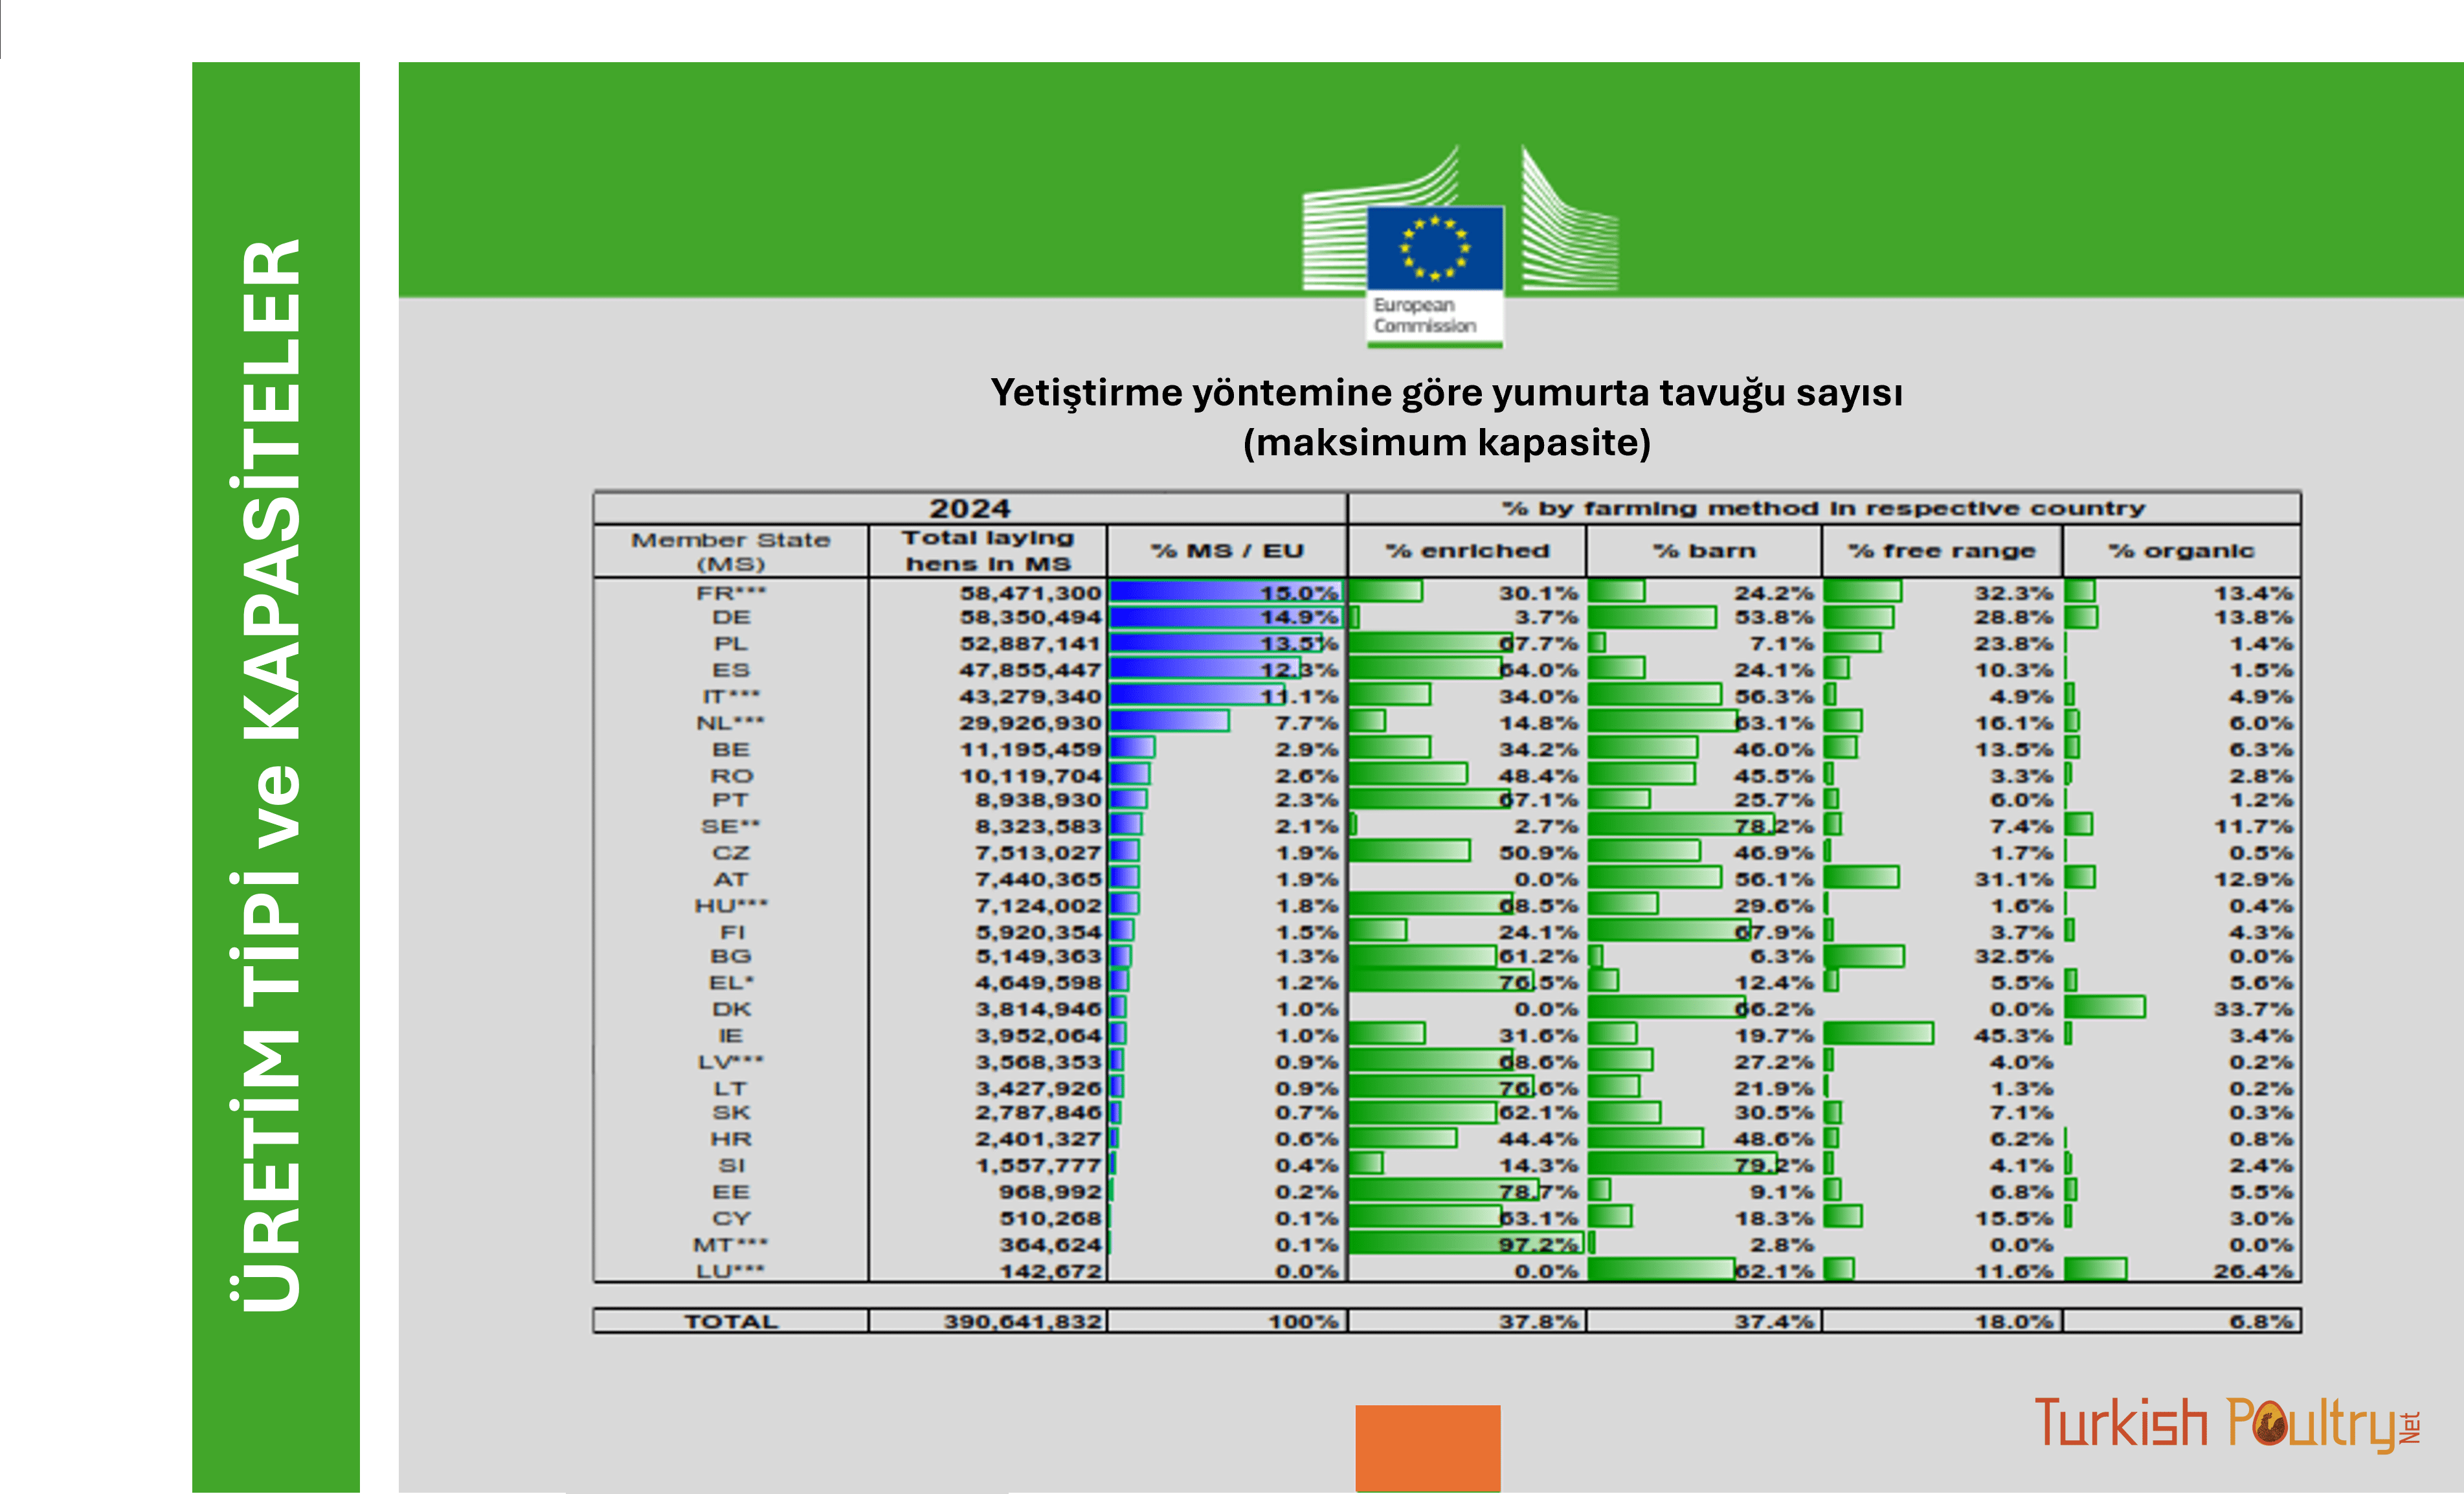The height and width of the screenshot is (1494, 2464).
Task: Click the European Commission logo
Action: [1459, 247]
